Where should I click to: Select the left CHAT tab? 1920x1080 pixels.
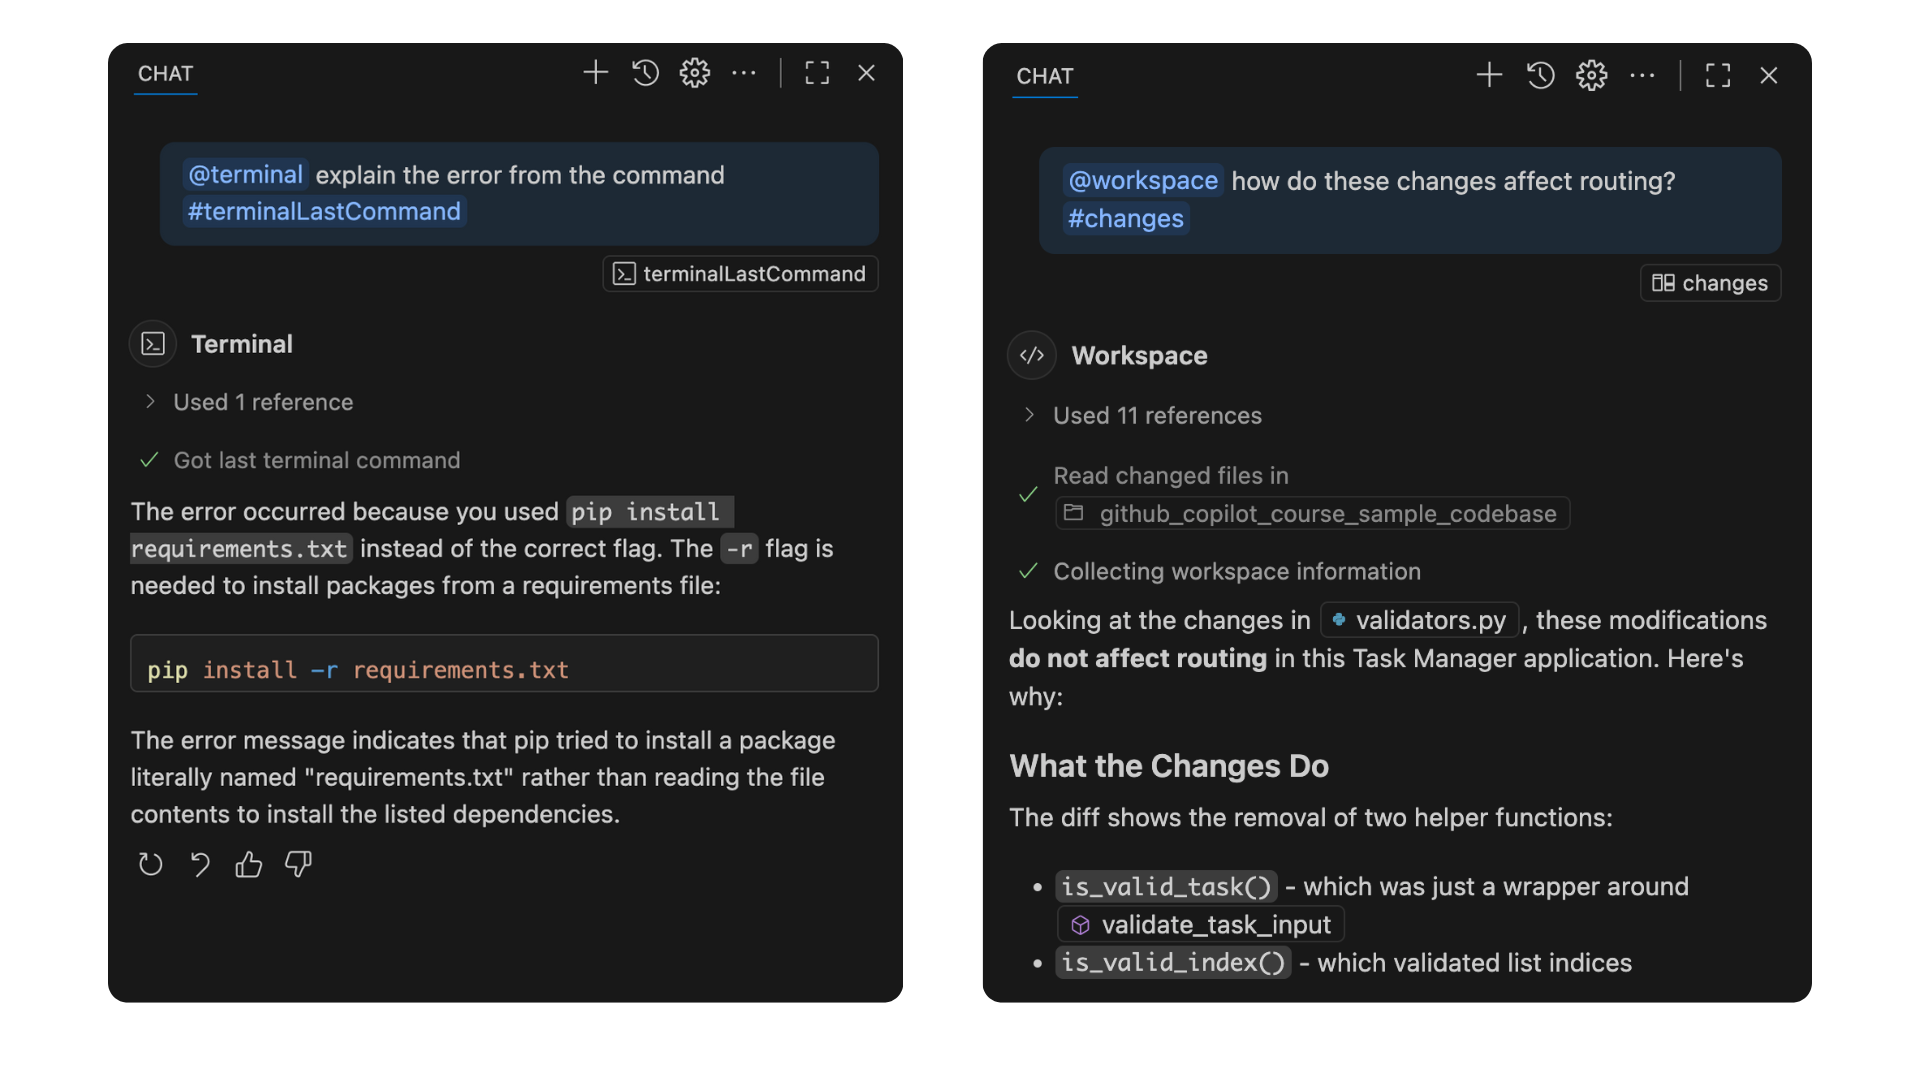click(166, 74)
